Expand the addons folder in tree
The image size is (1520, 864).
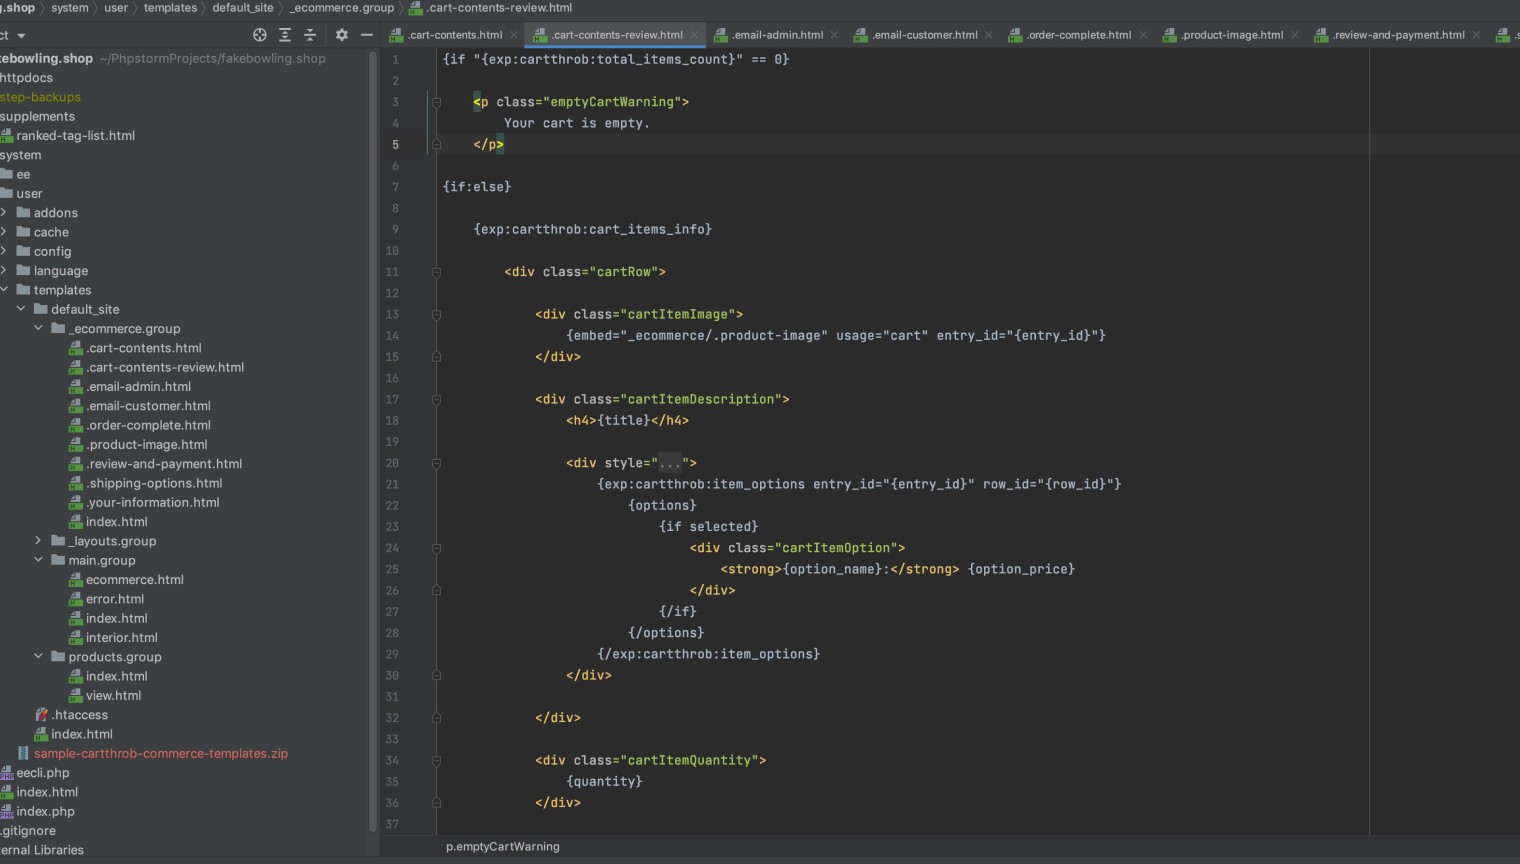pyautogui.click(x=5, y=213)
